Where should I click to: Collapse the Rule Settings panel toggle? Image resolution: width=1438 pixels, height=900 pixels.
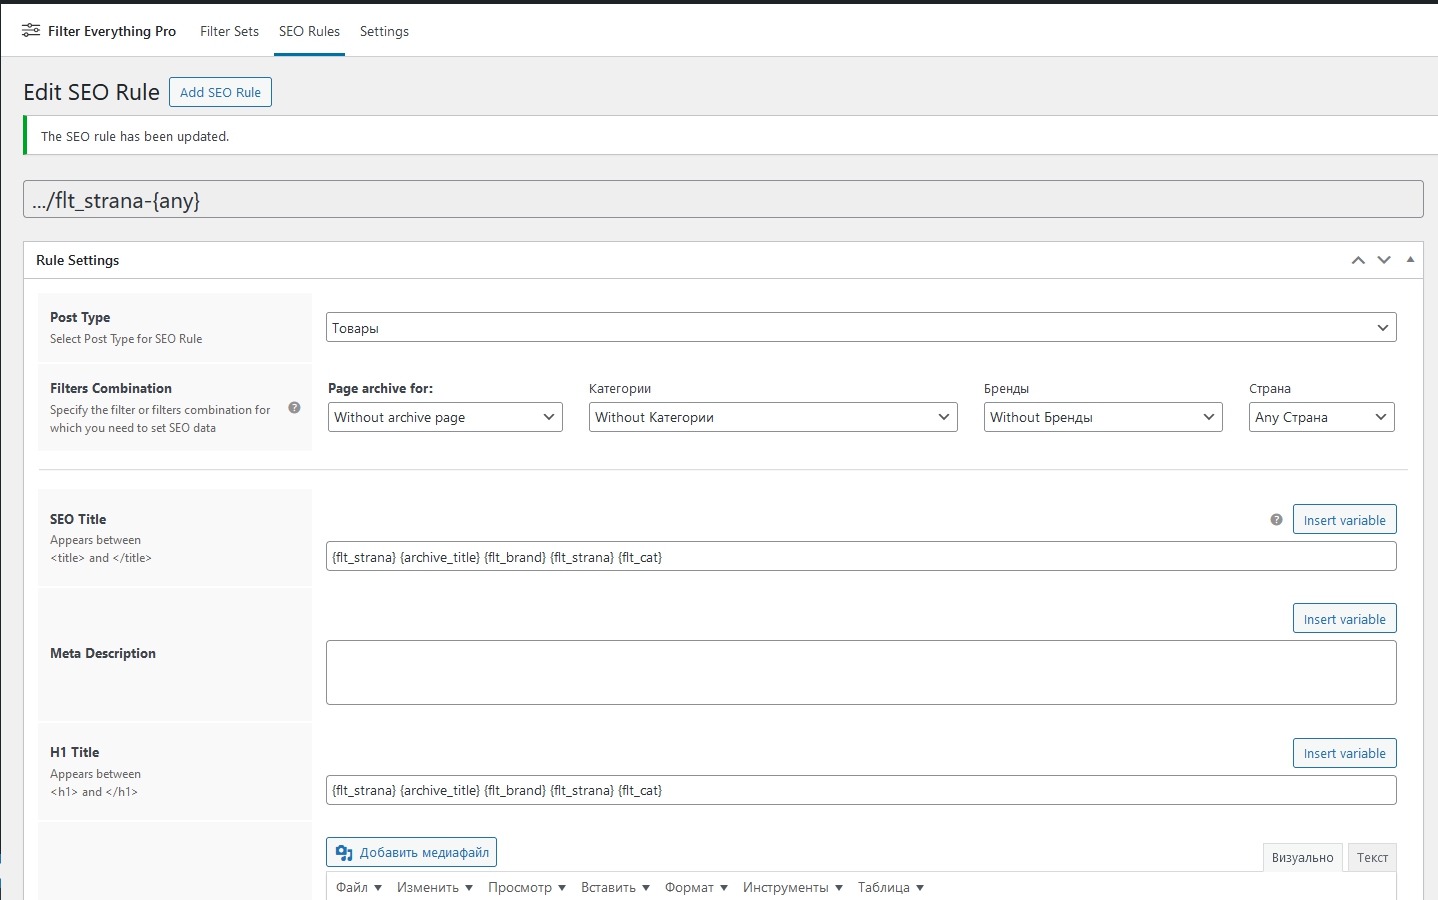1410,260
